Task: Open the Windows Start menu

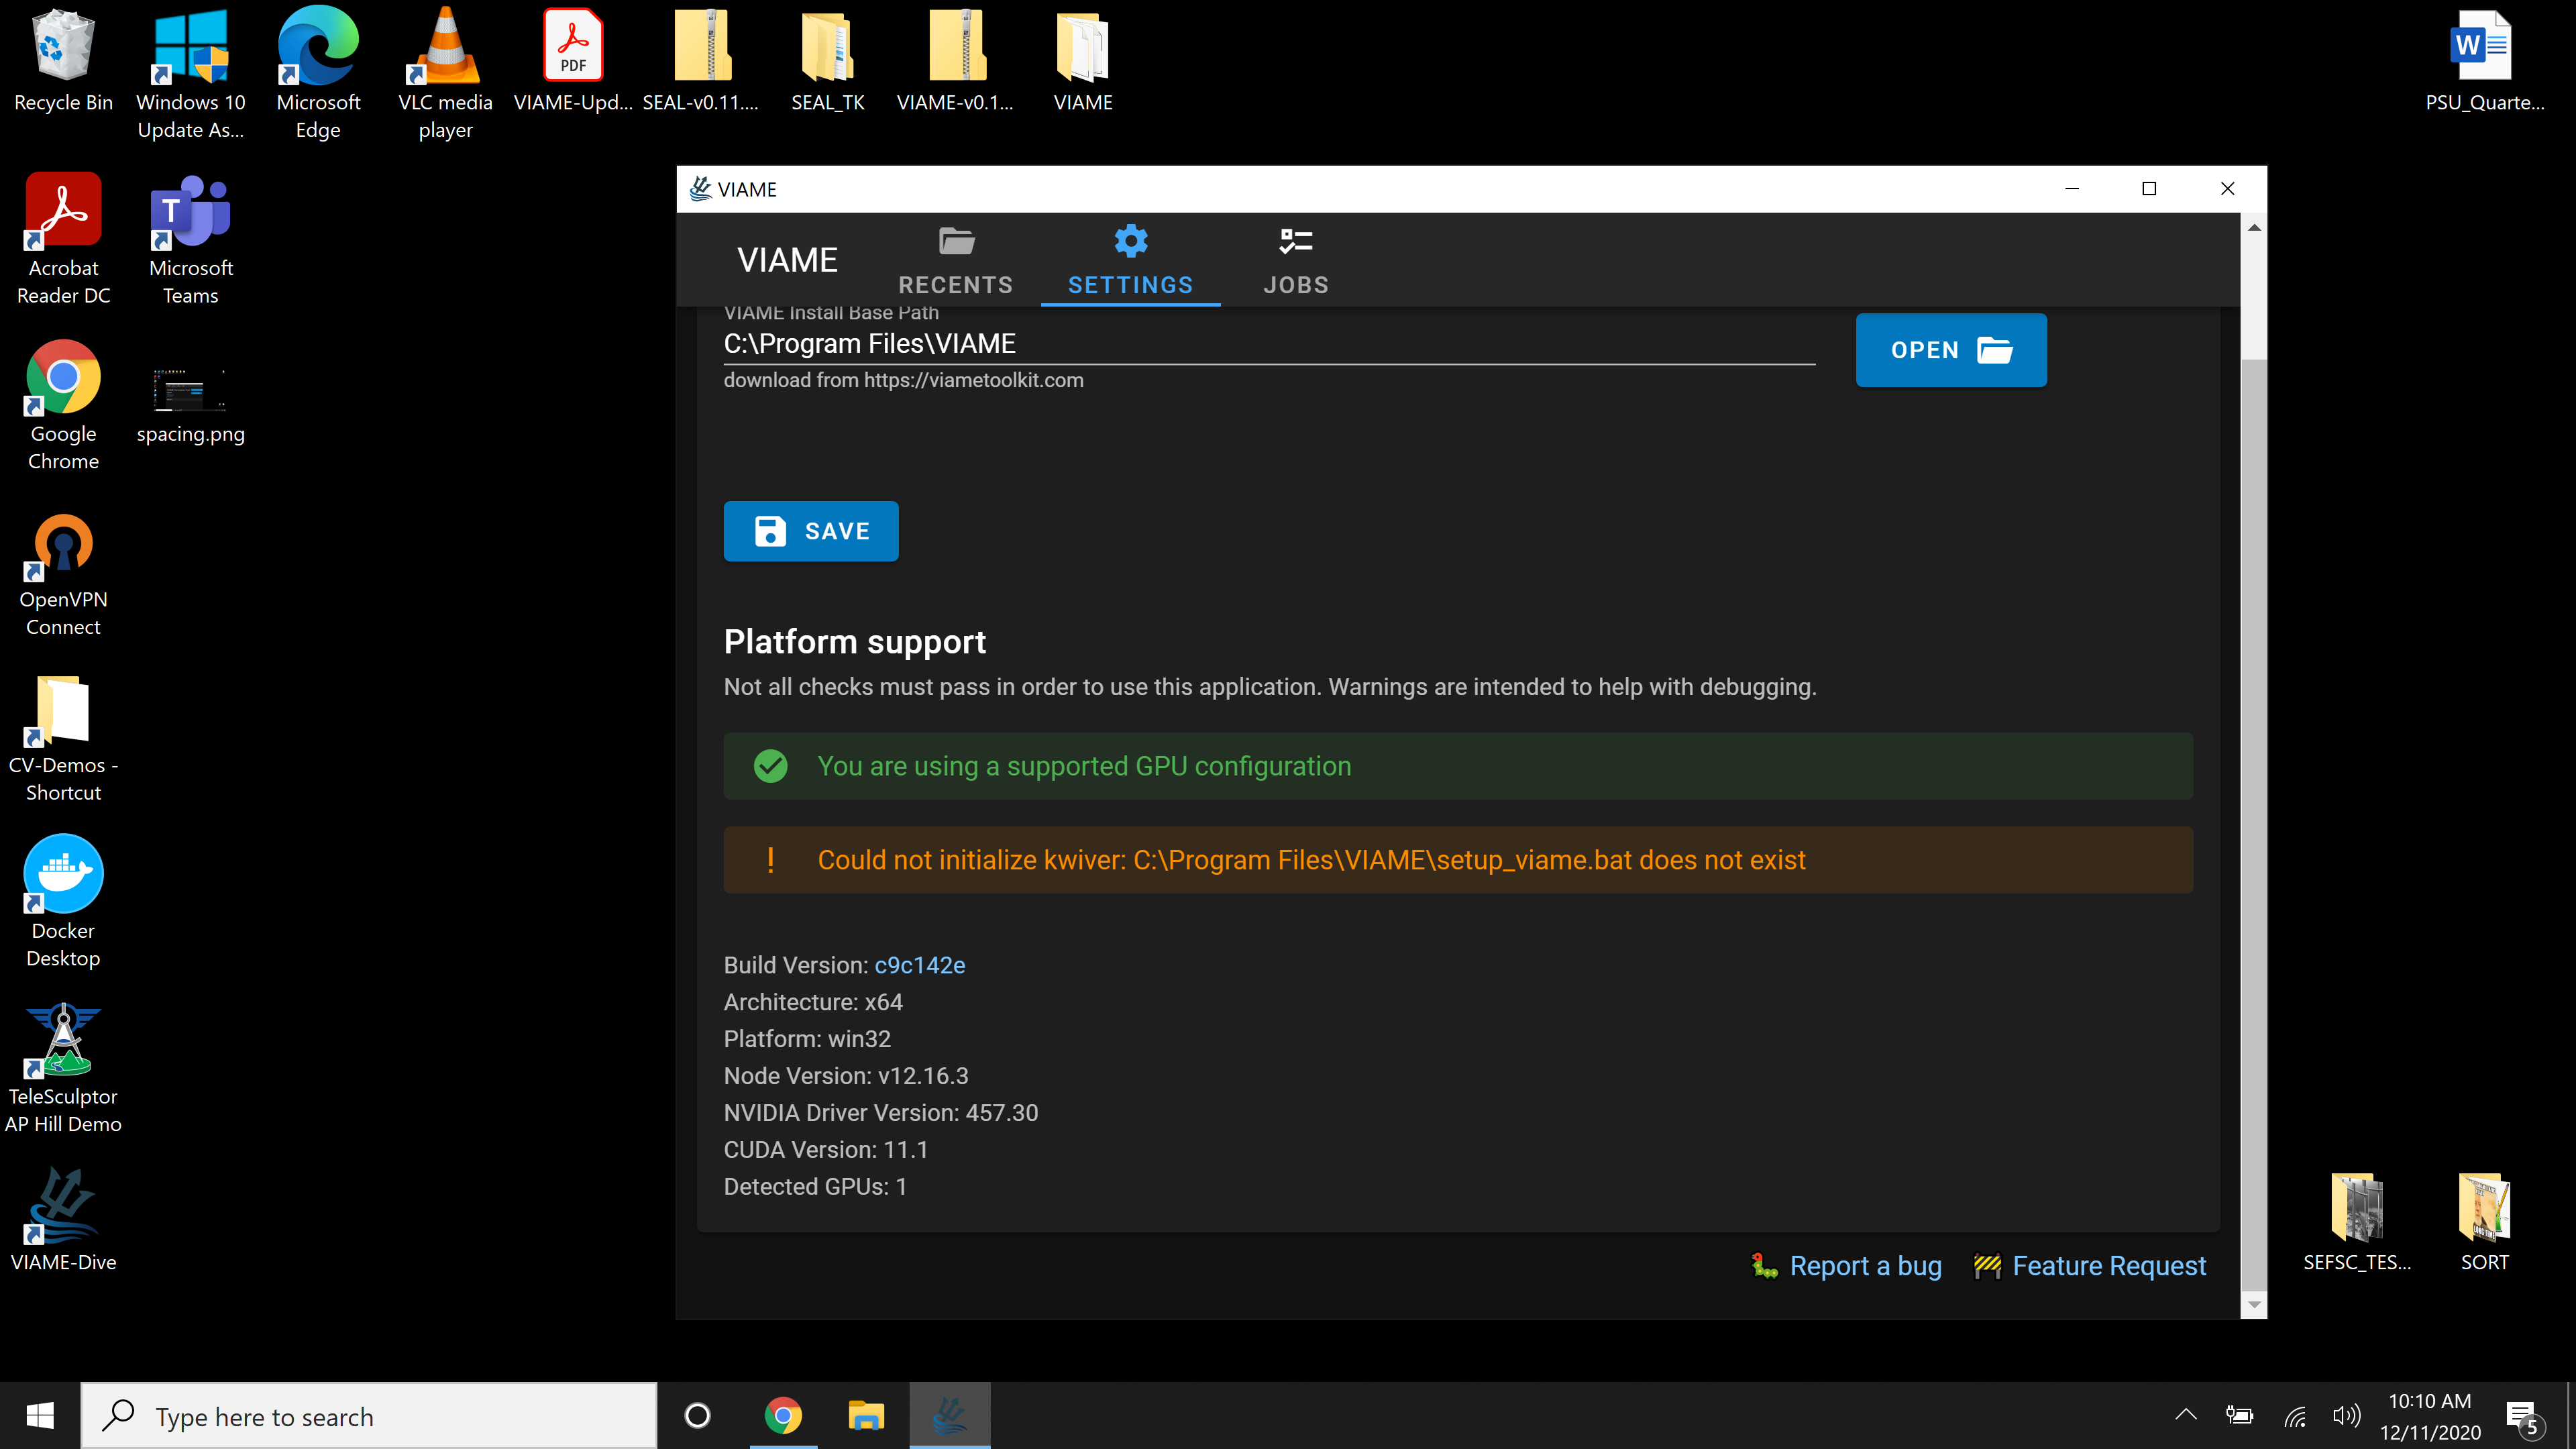Action: tap(38, 1415)
